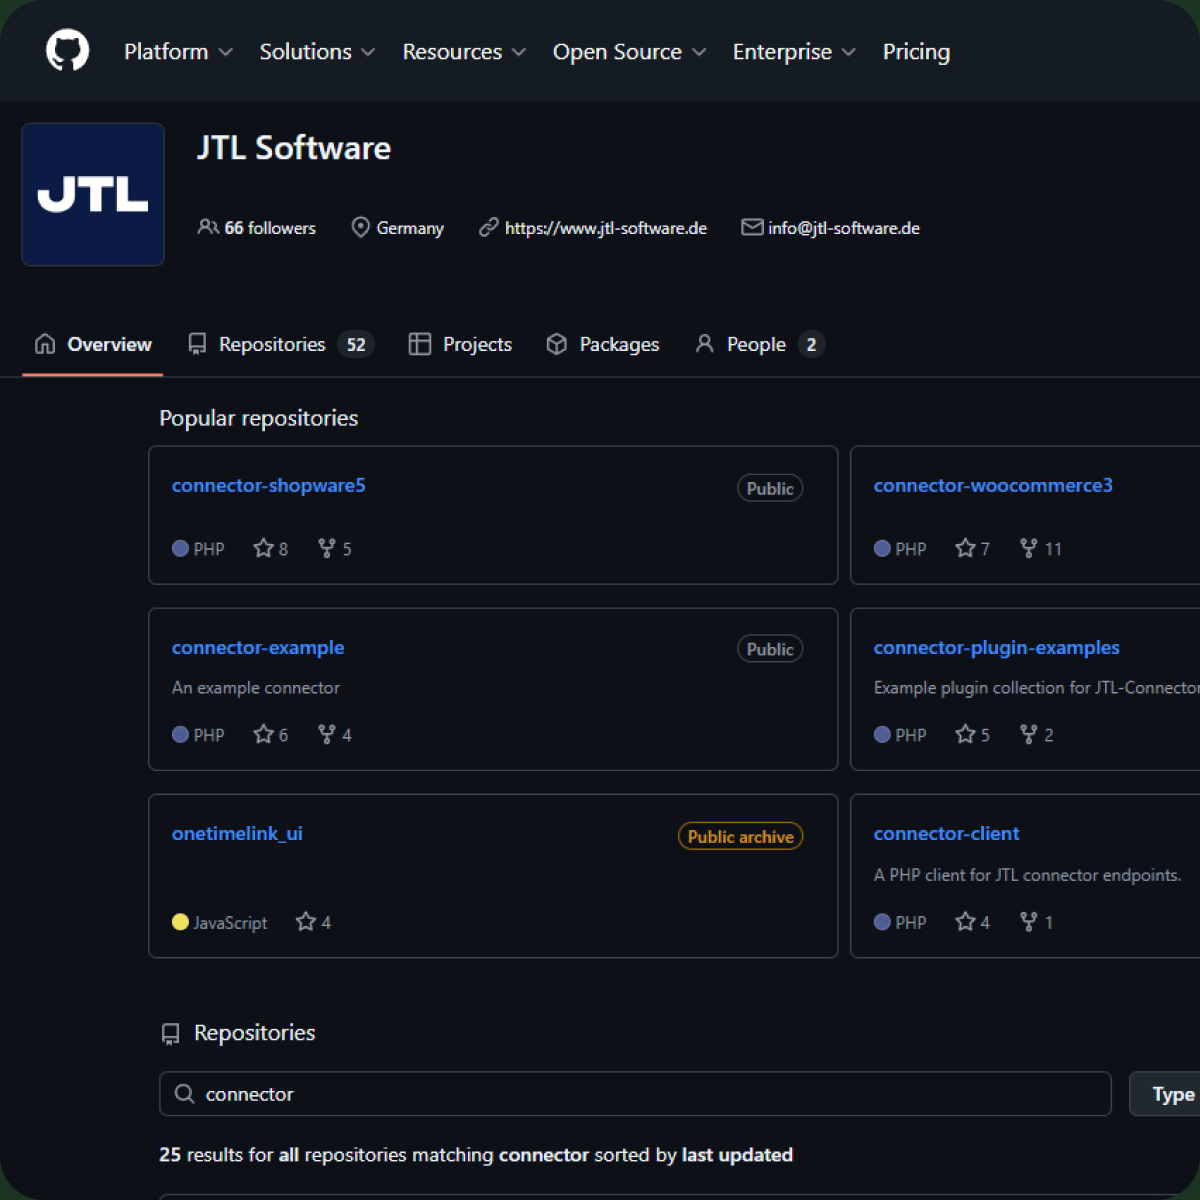Screen dimensions: 1200x1200
Task: Click the Repositories tab repo icon
Action: pos(198,344)
